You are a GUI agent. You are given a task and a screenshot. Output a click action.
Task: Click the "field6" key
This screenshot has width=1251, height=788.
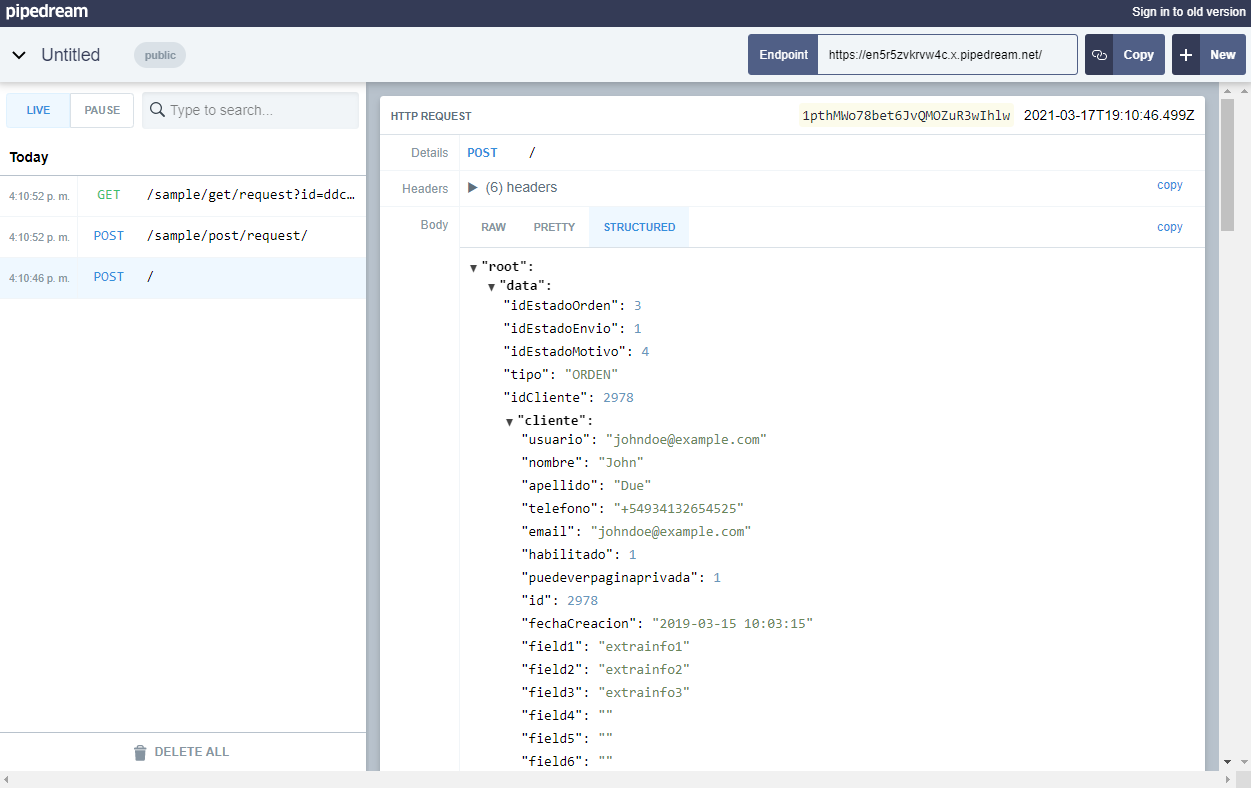[552, 762]
